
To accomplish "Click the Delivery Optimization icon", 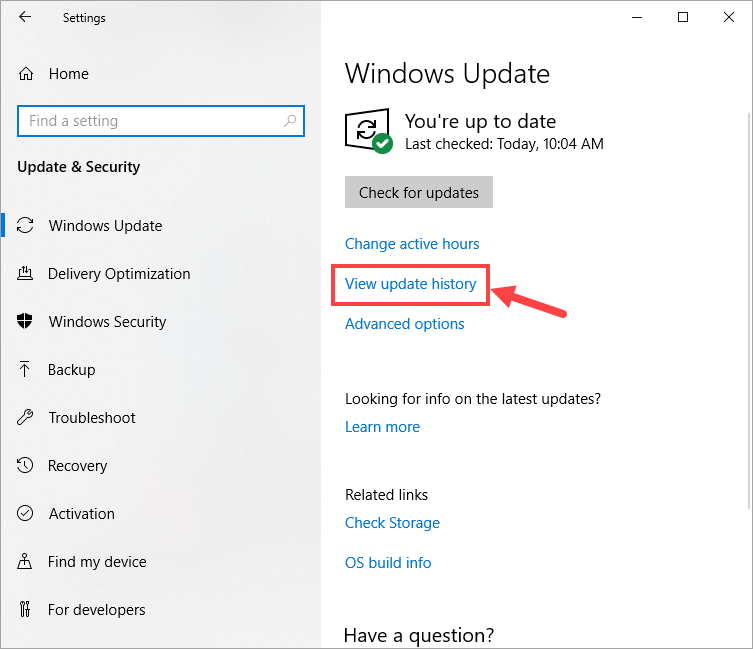I will pos(25,273).
